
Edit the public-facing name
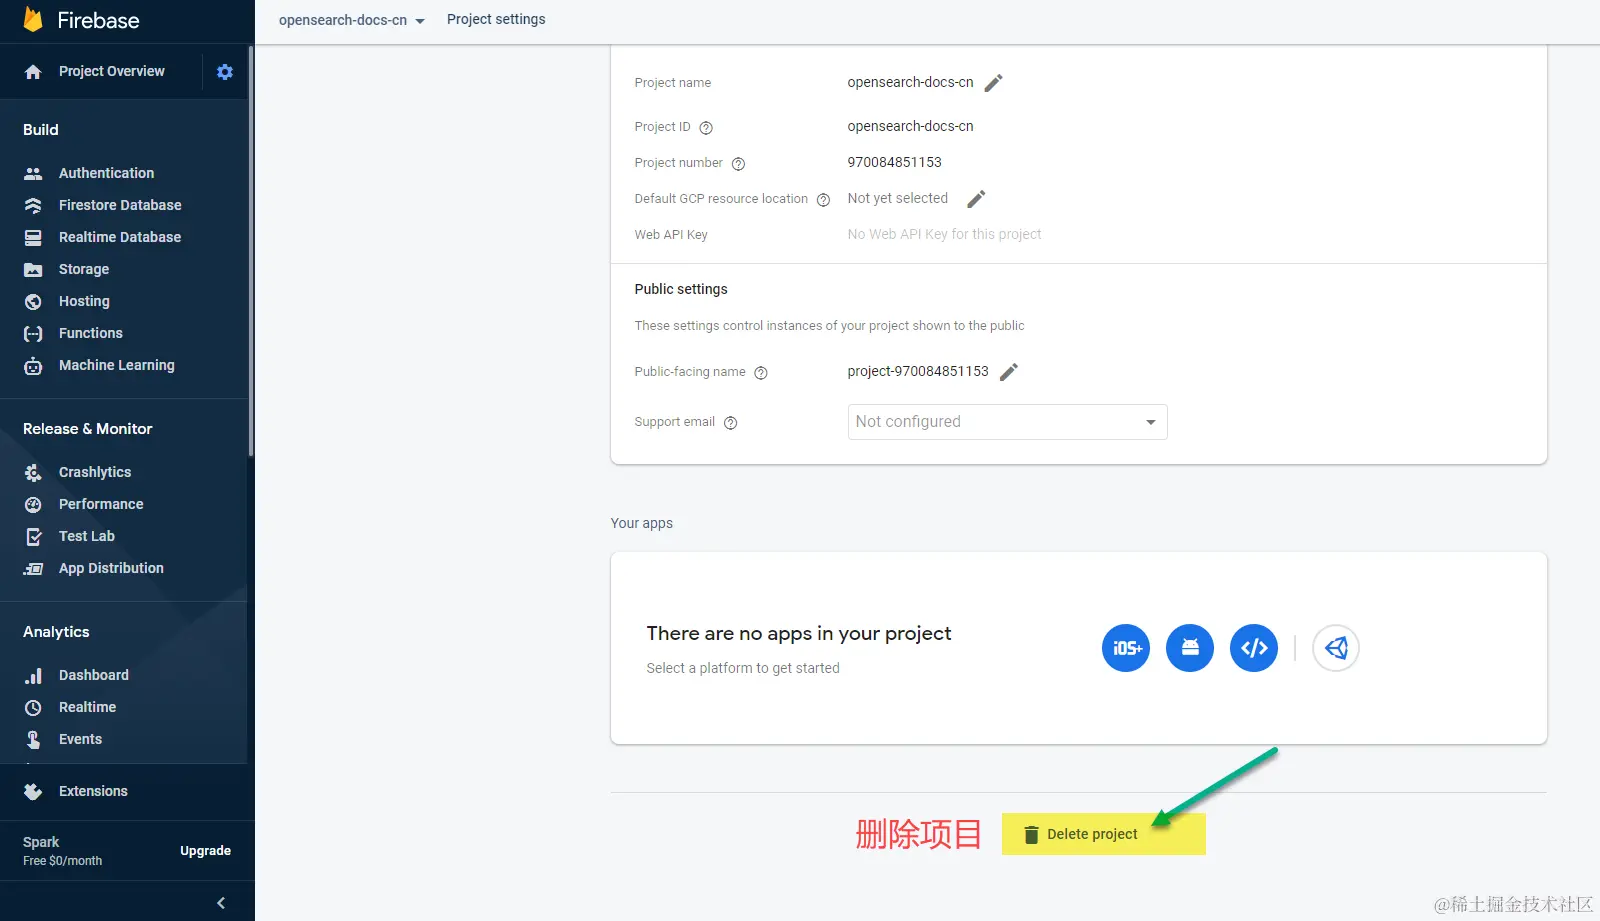1009,371
